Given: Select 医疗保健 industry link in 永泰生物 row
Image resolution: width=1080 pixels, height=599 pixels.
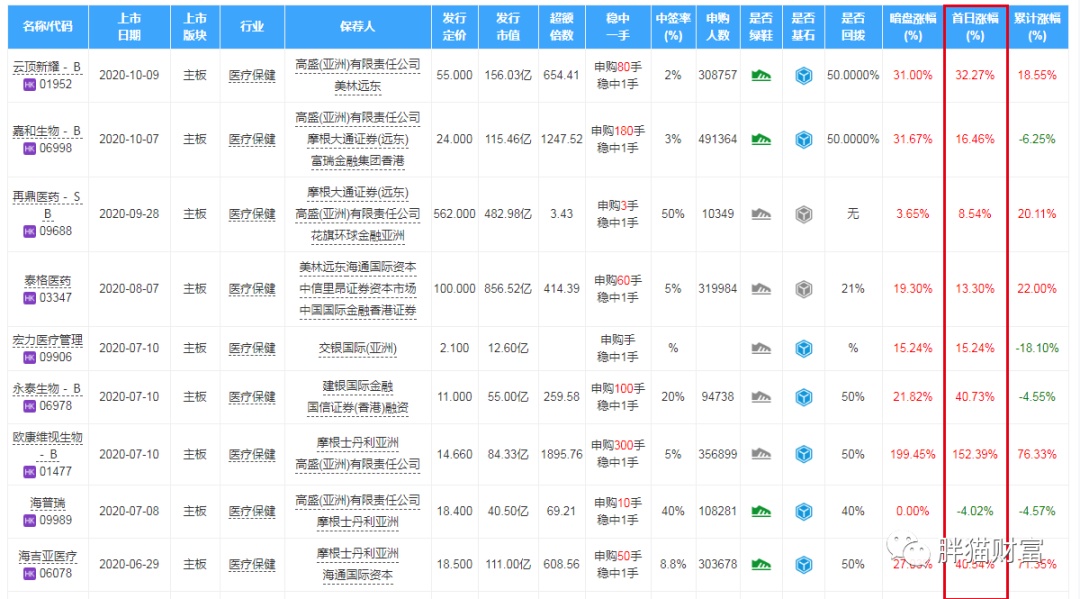Looking at the screenshot, I should click(x=251, y=396).
